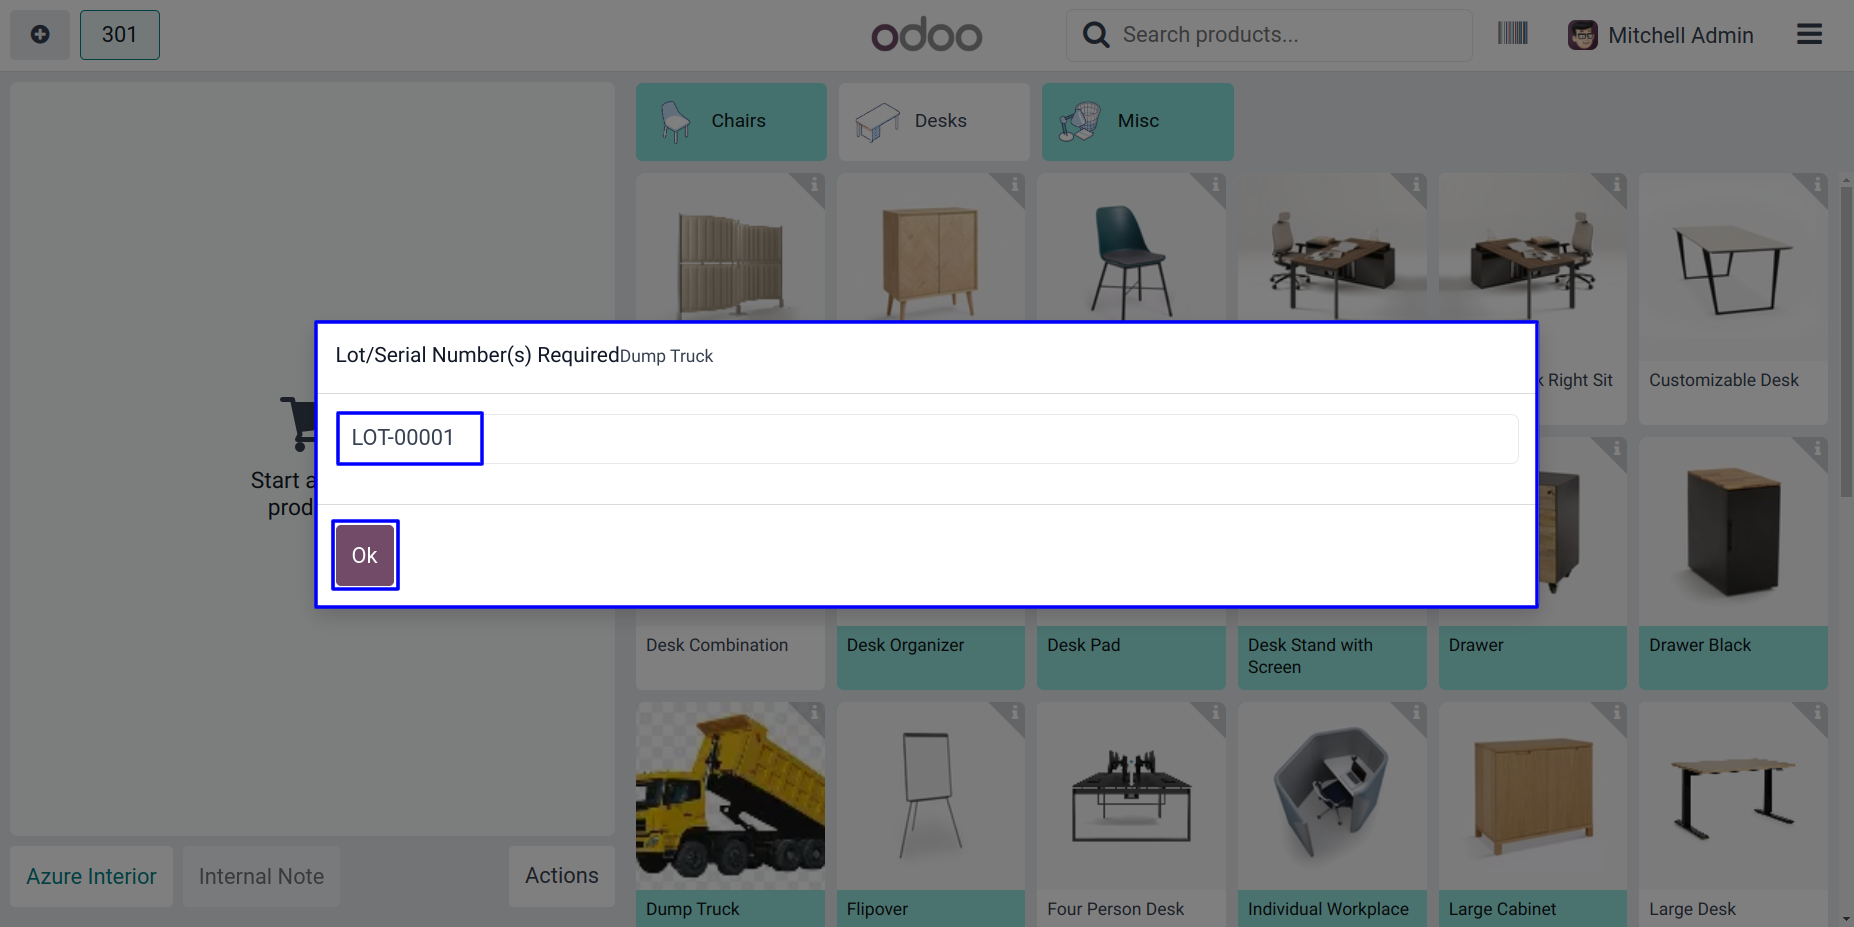This screenshot has height=927, width=1854.
Task: Click the Azure Interior customer button
Action: pos(91,876)
